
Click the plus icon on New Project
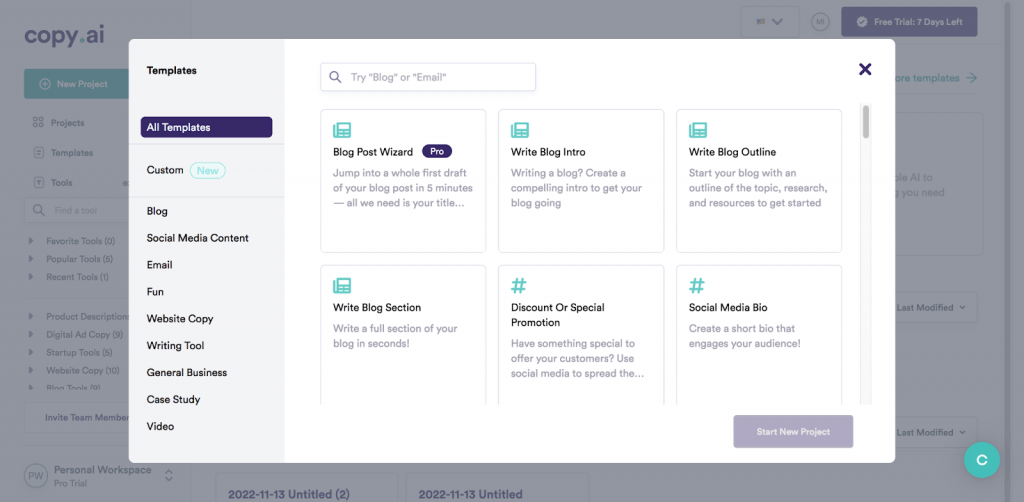[x=45, y=84]
